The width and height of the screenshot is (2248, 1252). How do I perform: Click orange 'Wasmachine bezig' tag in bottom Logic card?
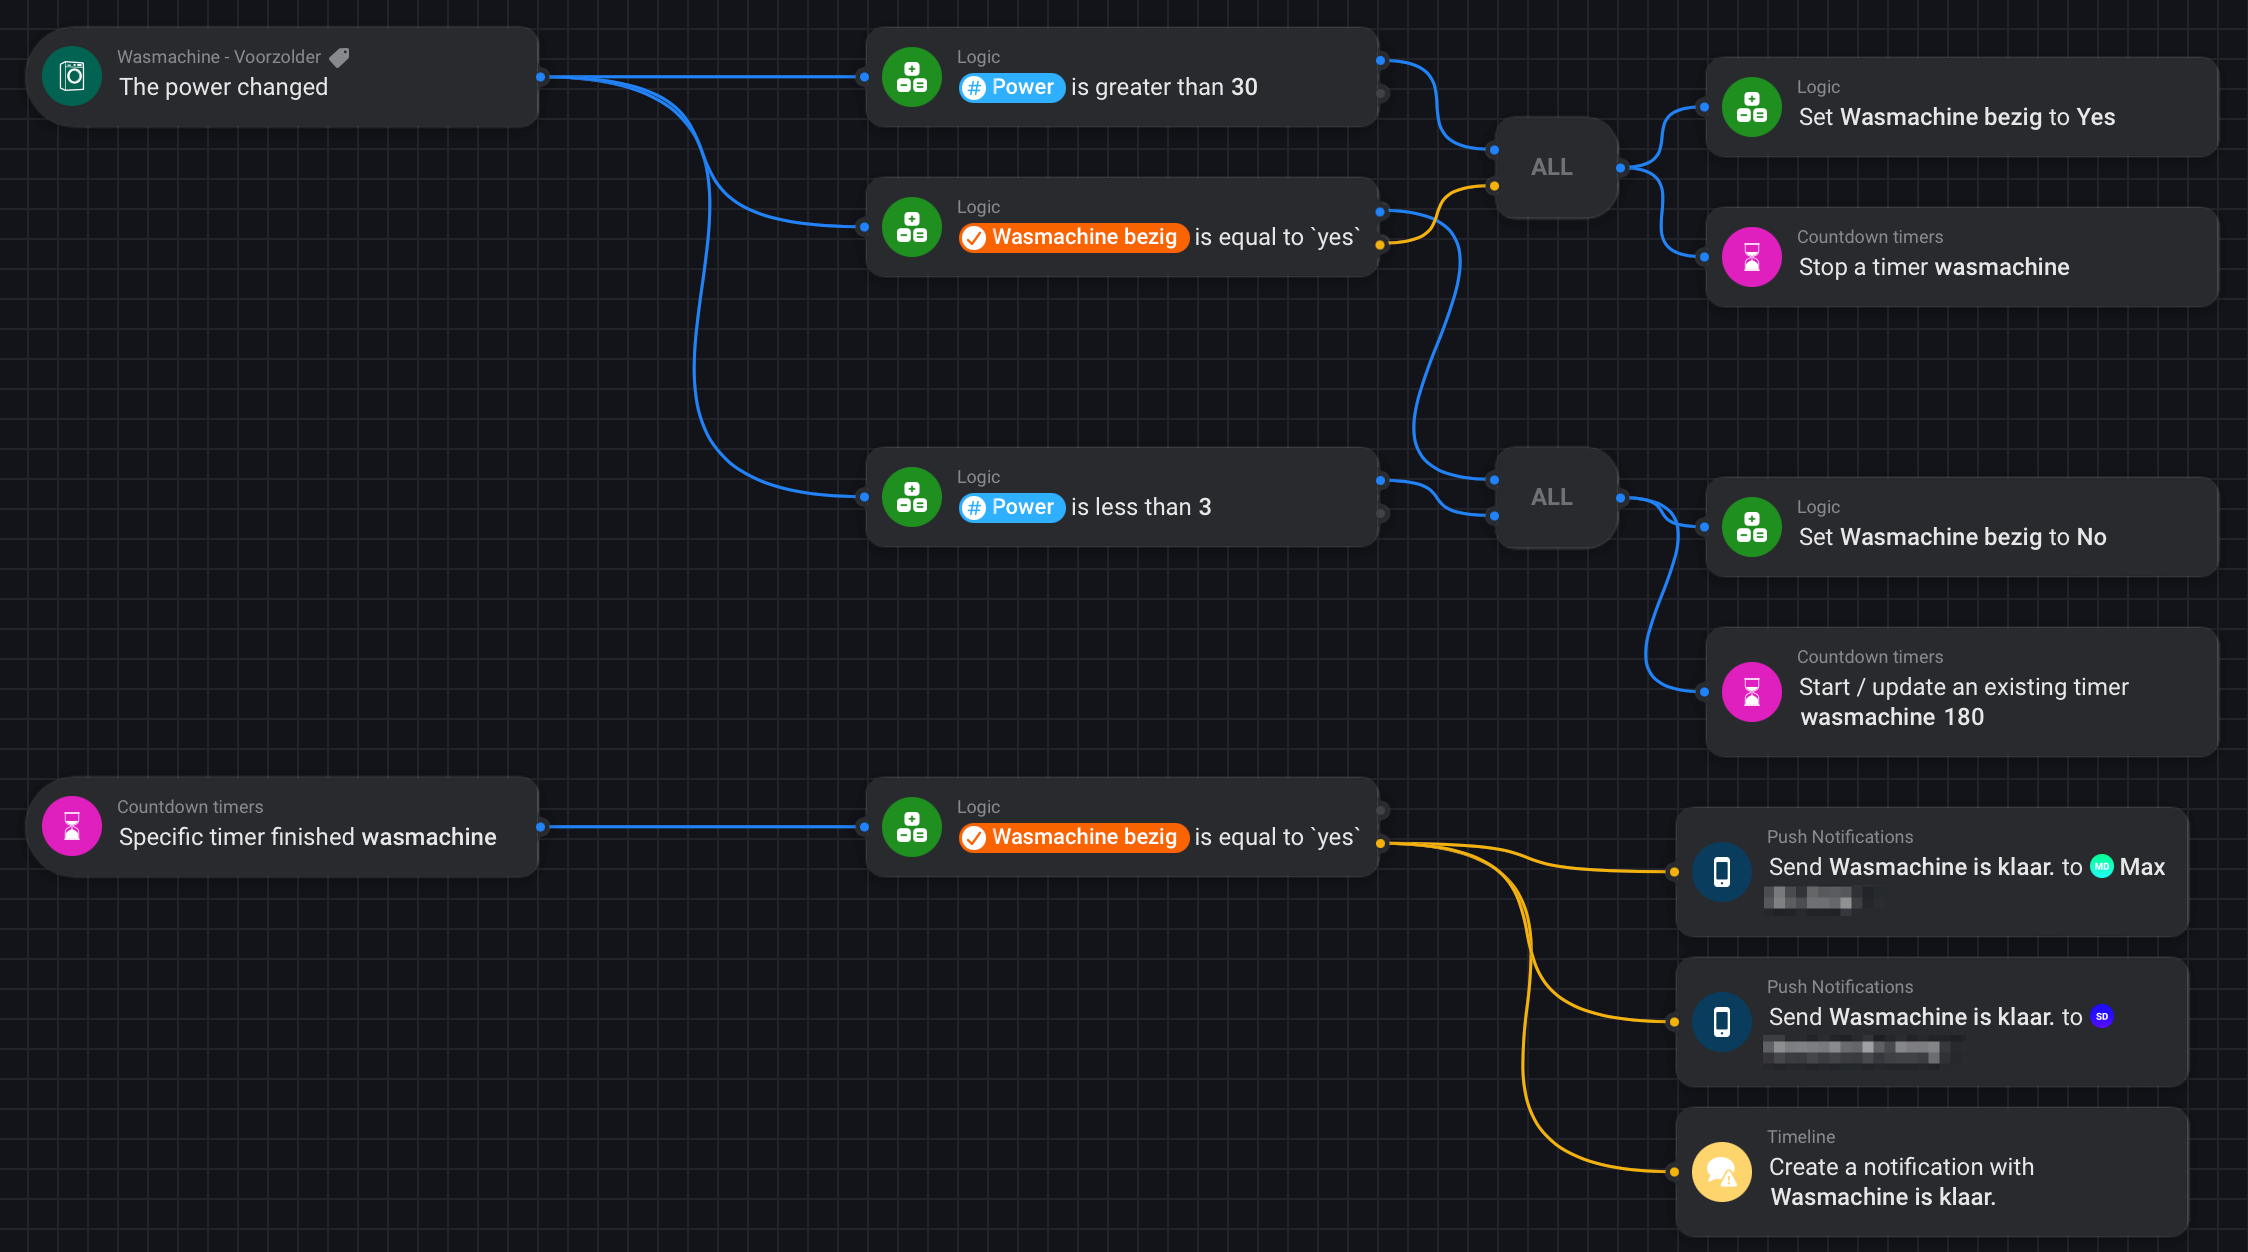[1073, 837]
